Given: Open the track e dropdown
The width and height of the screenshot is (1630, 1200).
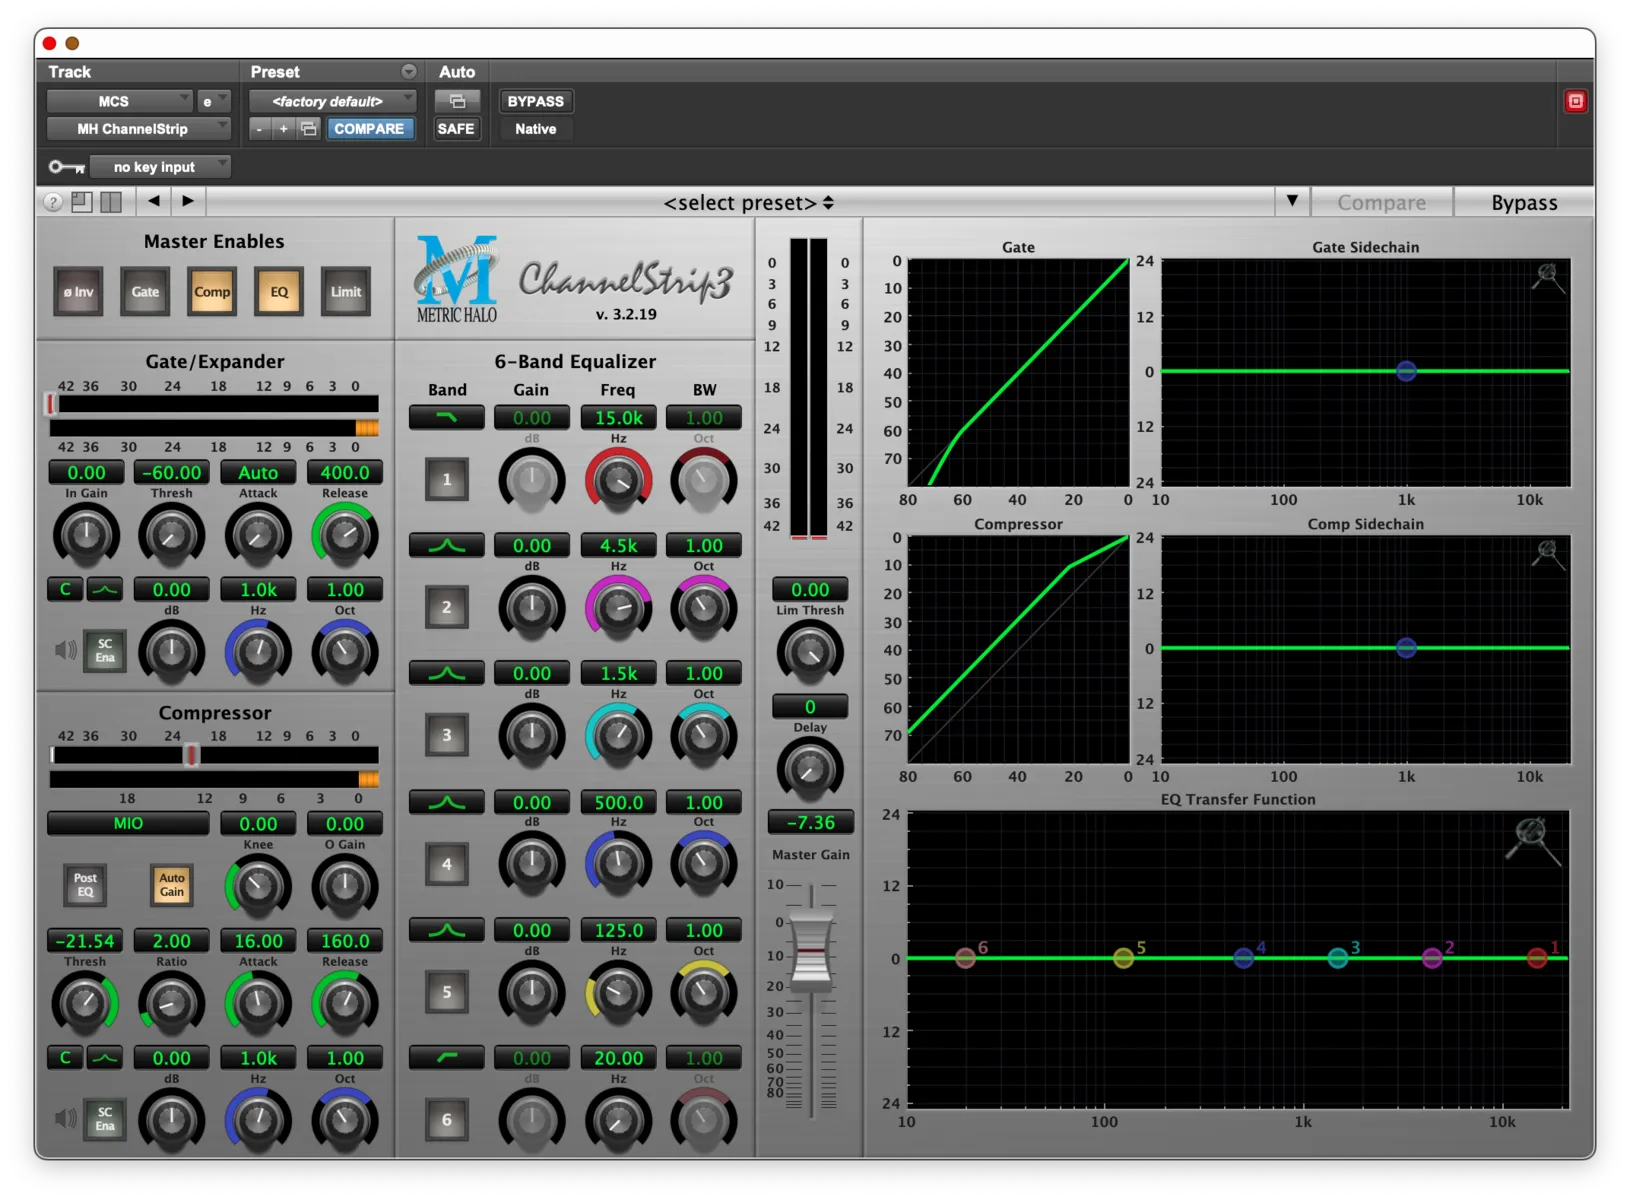Looking at the screenshot, I should [x=214, y=101].
